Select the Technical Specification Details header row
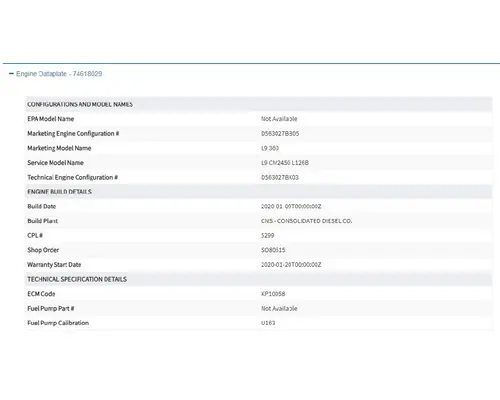This screenshot has height=400, width=500. click(x=259, y=279)
